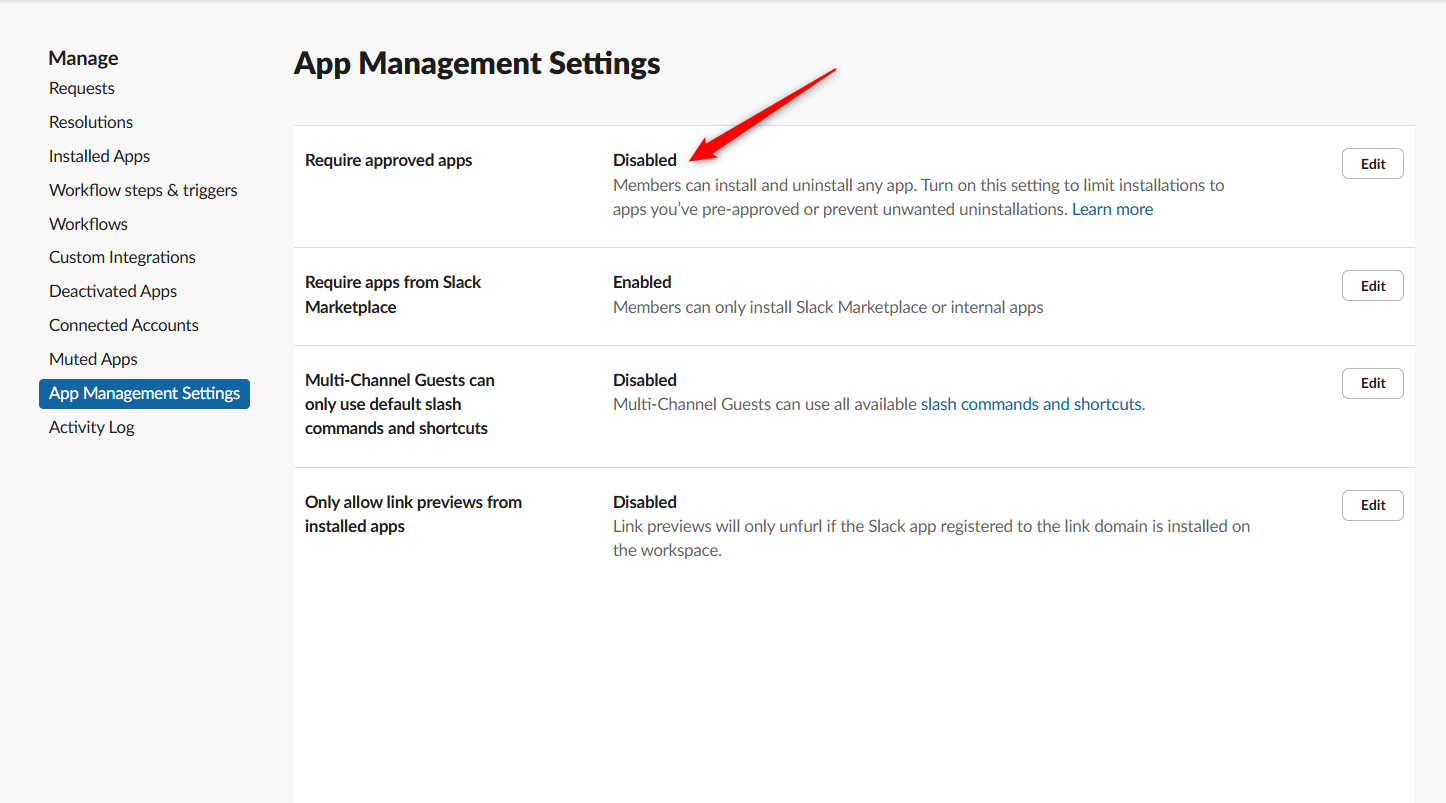Edit Only allow link previews setting
This screenshot has height=803, width=1446.
point(1372,505)
